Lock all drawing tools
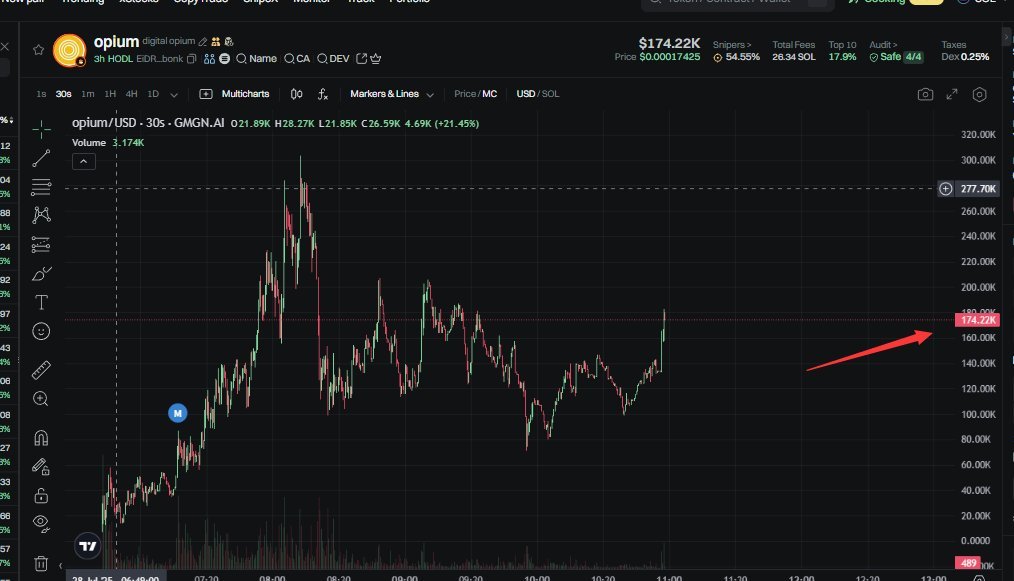This screenshot has width=1014, height=581. pos(41,496)
